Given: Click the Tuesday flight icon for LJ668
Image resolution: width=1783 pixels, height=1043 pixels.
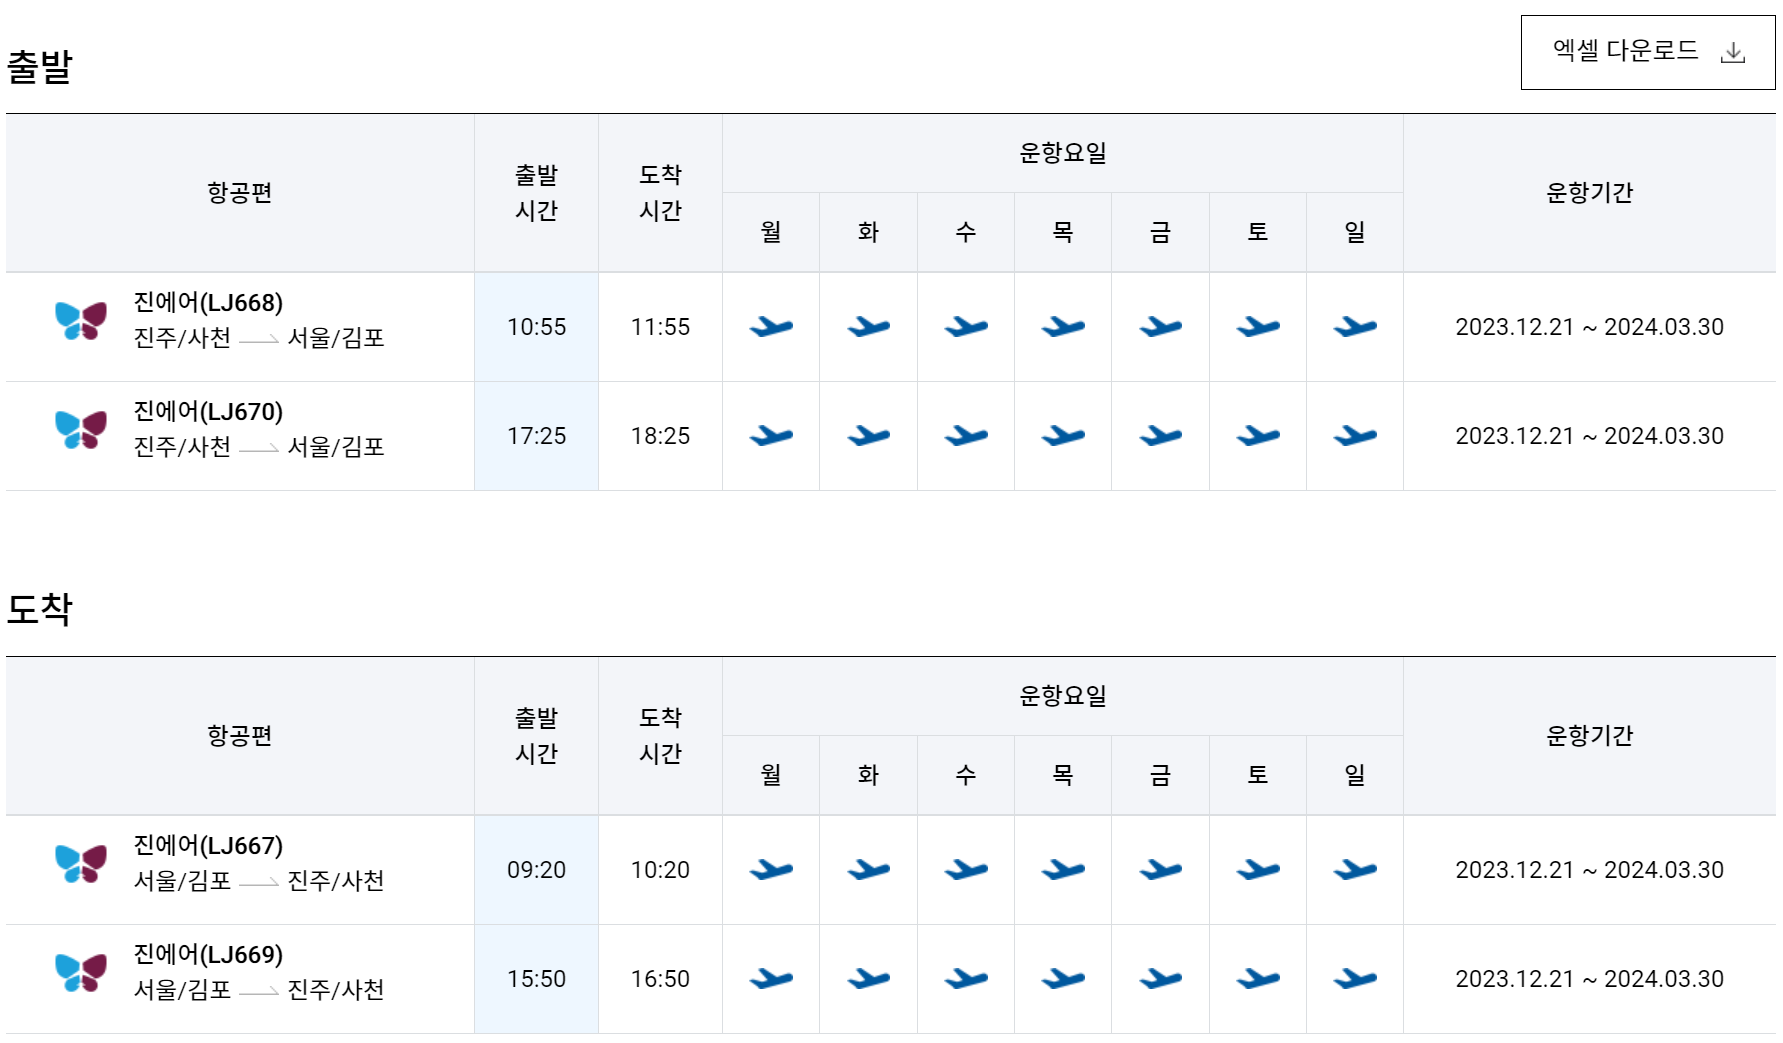Looking at the screenshot, I should (868, 326).
